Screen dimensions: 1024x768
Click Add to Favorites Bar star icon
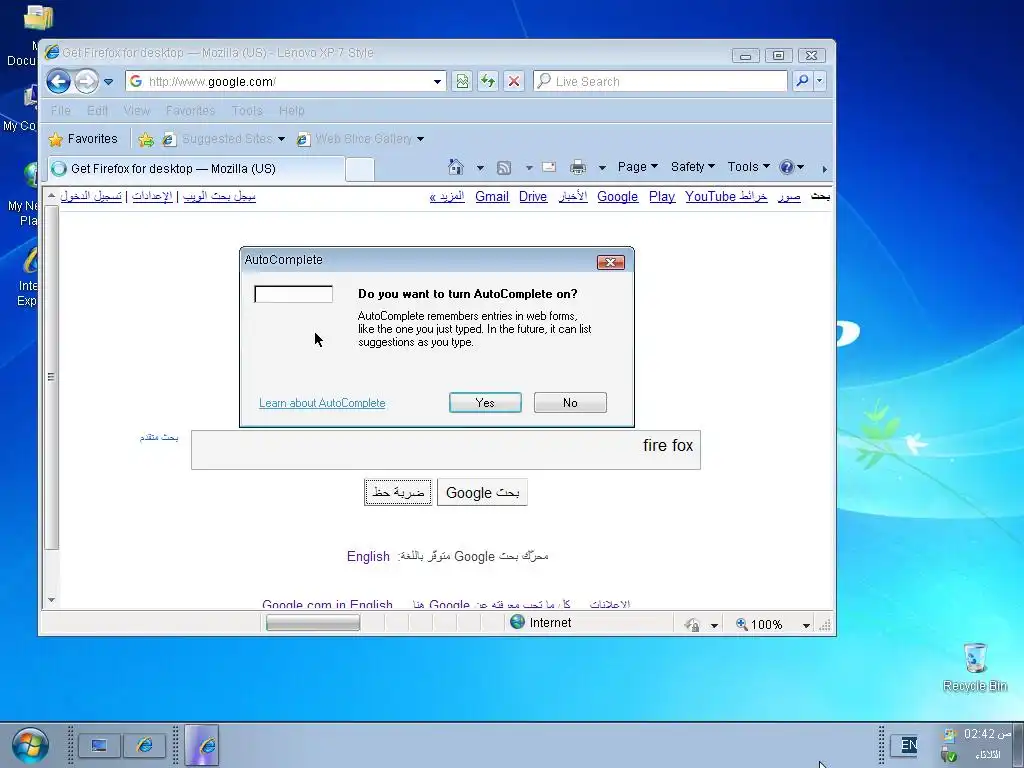click(x=146, y=139)
